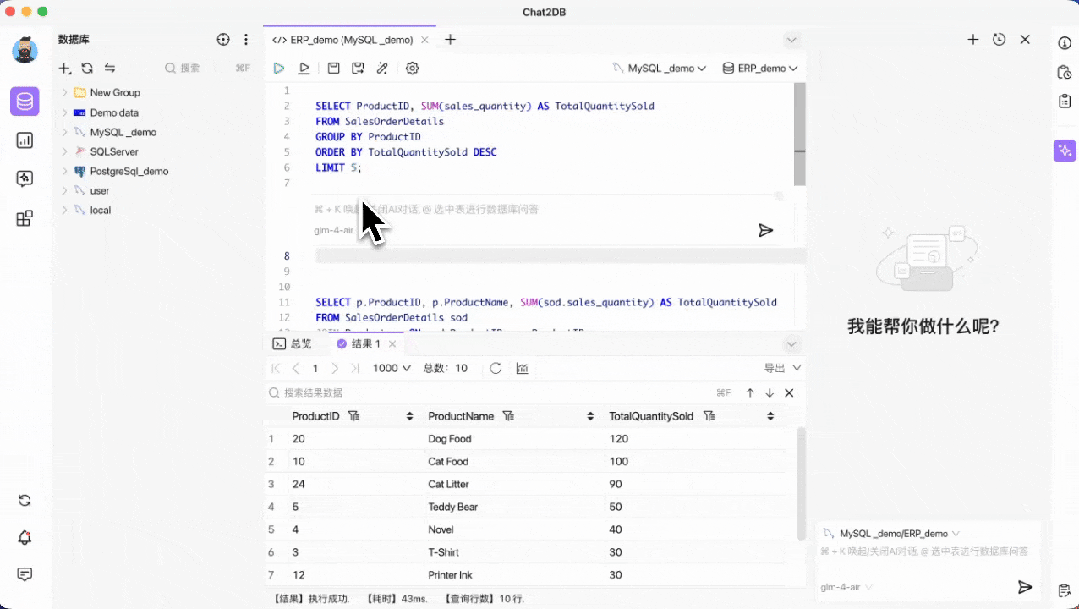Sort the ProductID column
Image resolution: width=1079 pixels, height=609 pixels.
409,416
